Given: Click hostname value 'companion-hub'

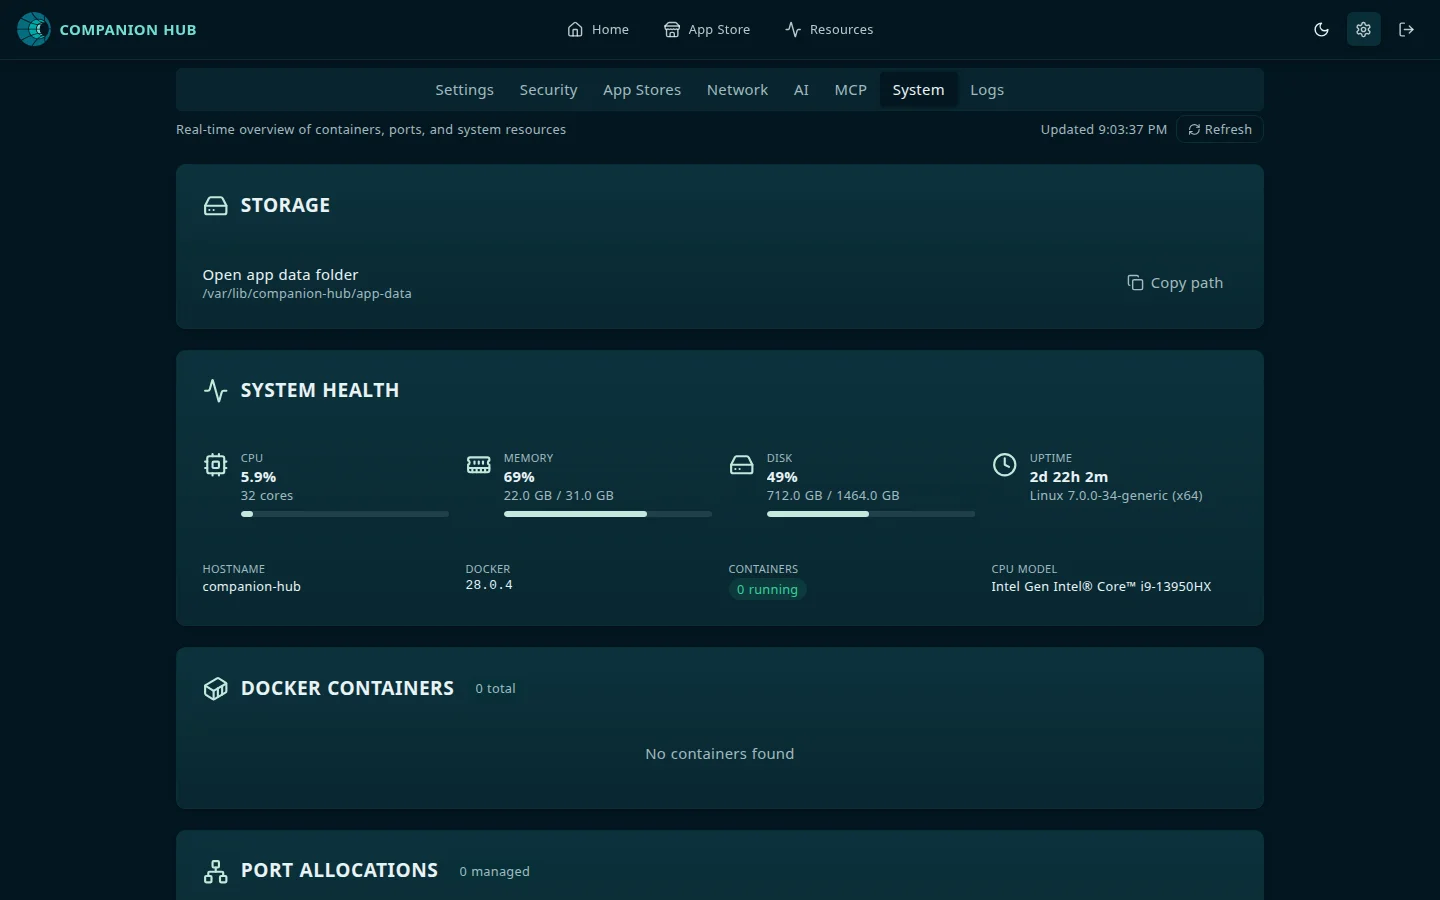Looking at the screenshot, I should 252,587.
